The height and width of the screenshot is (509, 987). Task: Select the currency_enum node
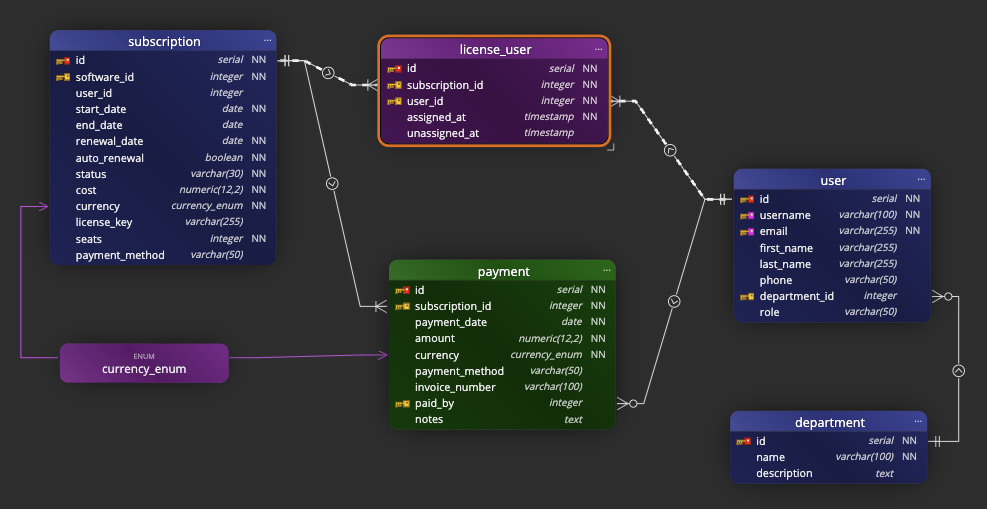[x=144, y=363]
